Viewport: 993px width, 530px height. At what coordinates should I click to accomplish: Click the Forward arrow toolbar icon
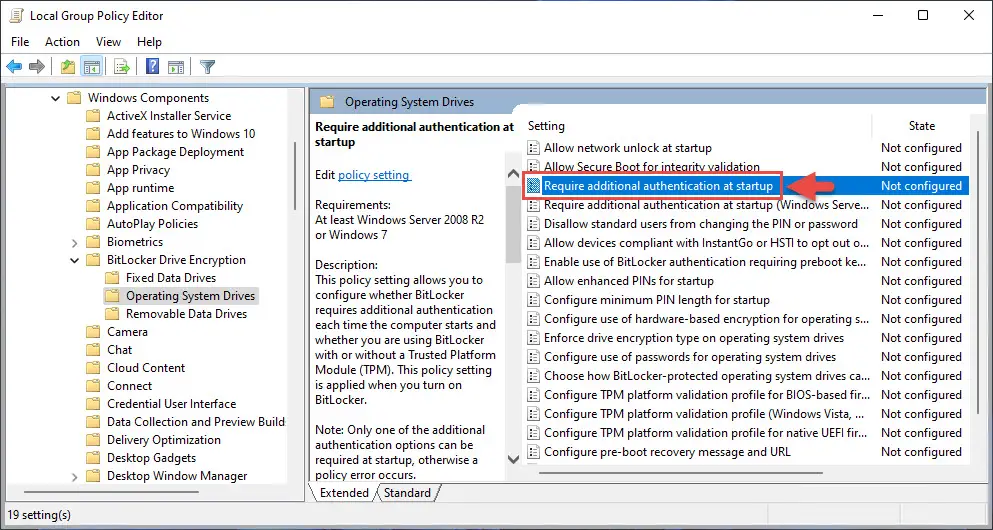coord(37,66)
